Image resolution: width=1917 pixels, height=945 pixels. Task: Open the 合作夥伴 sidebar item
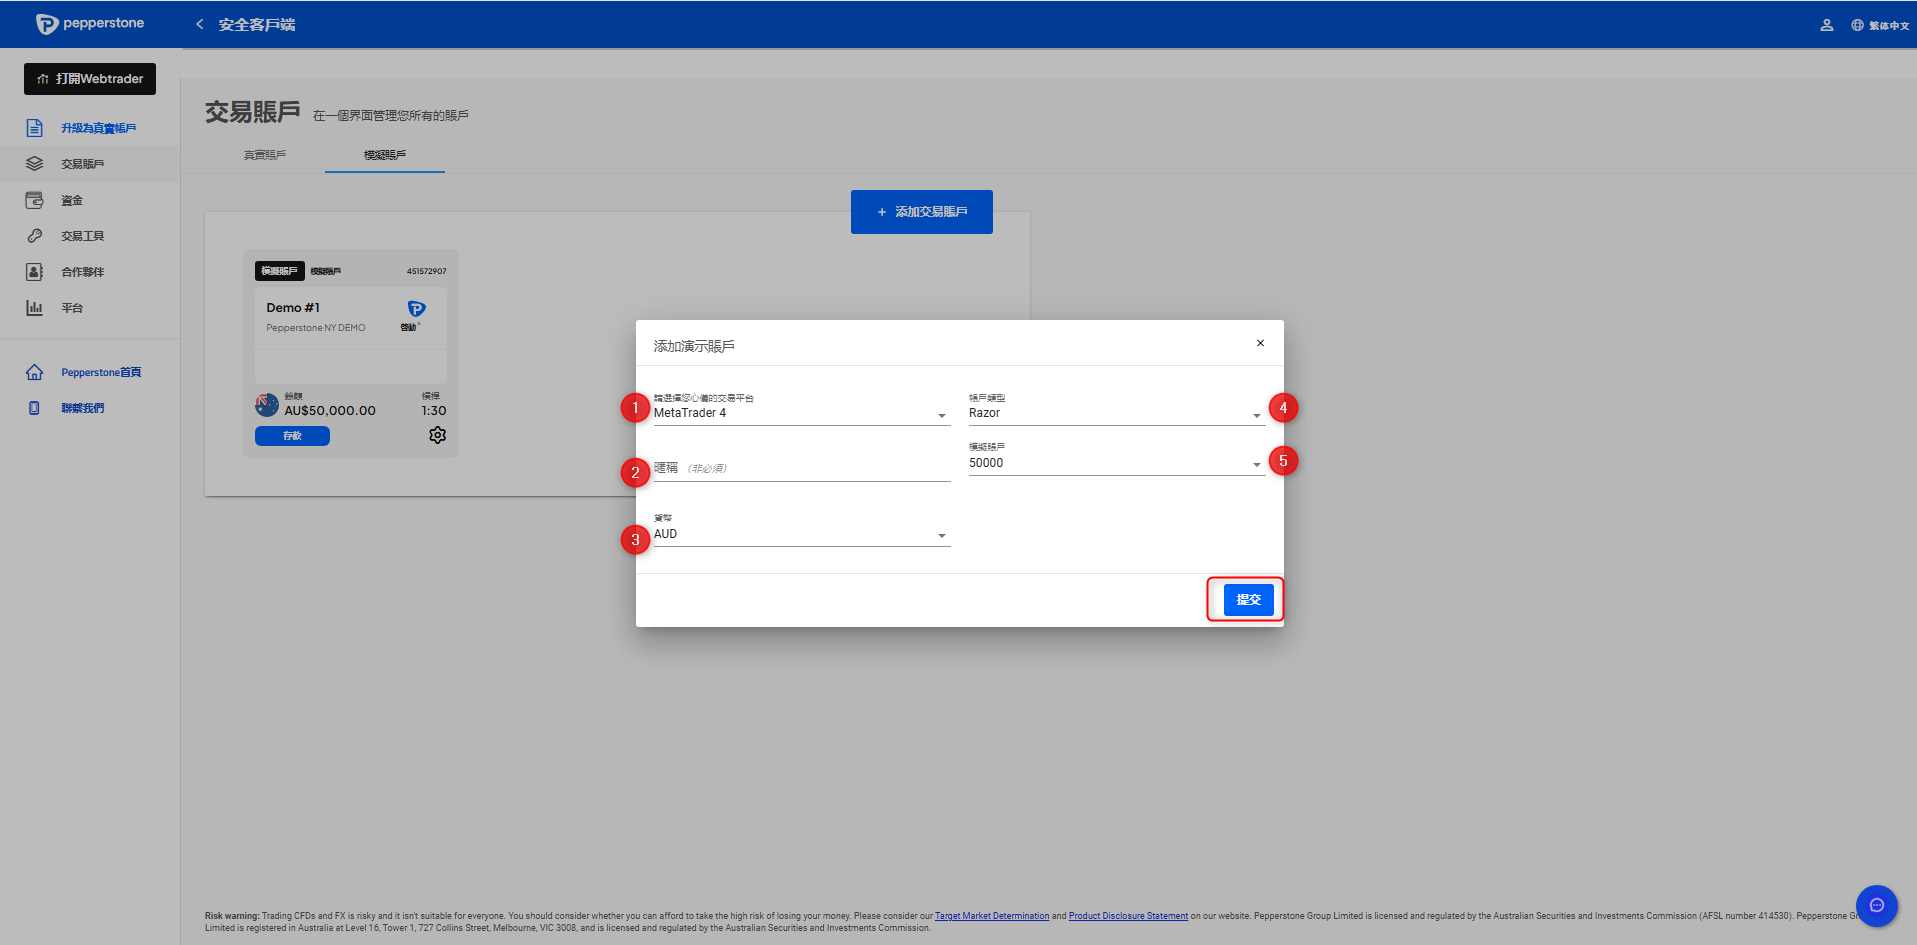click(82, 272)
